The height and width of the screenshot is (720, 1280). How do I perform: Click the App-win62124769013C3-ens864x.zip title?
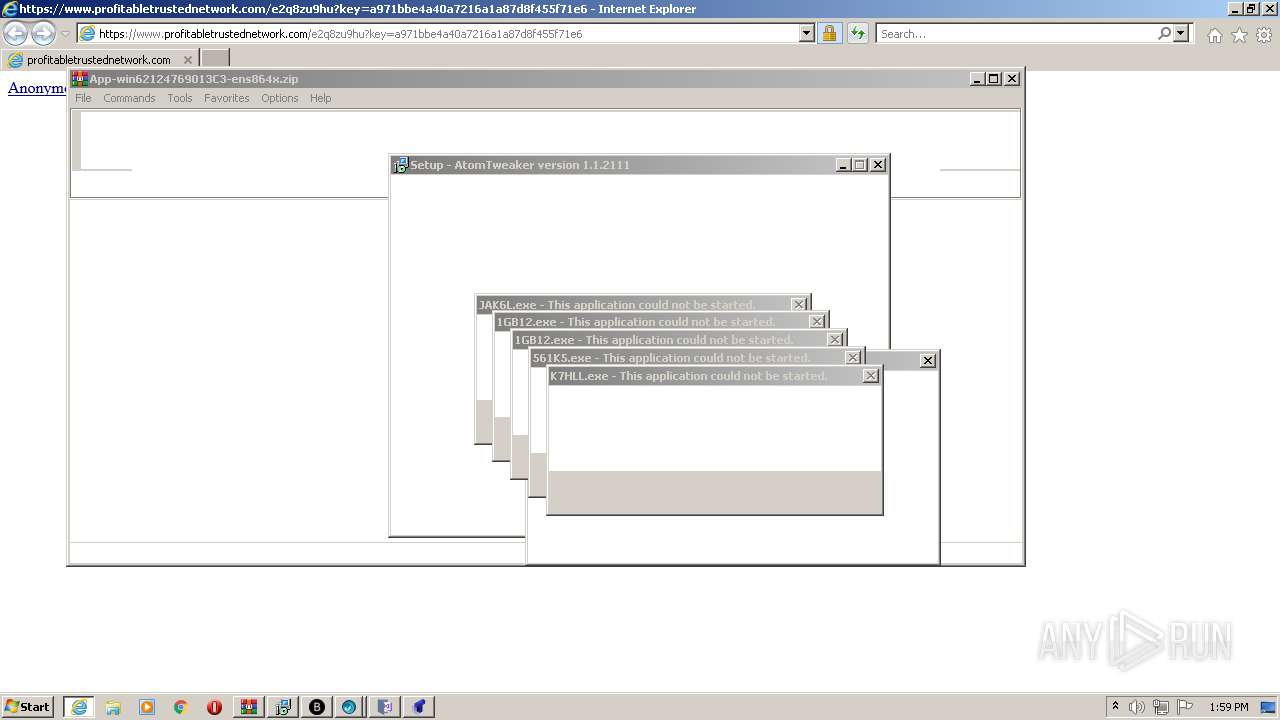pos(194,79)
